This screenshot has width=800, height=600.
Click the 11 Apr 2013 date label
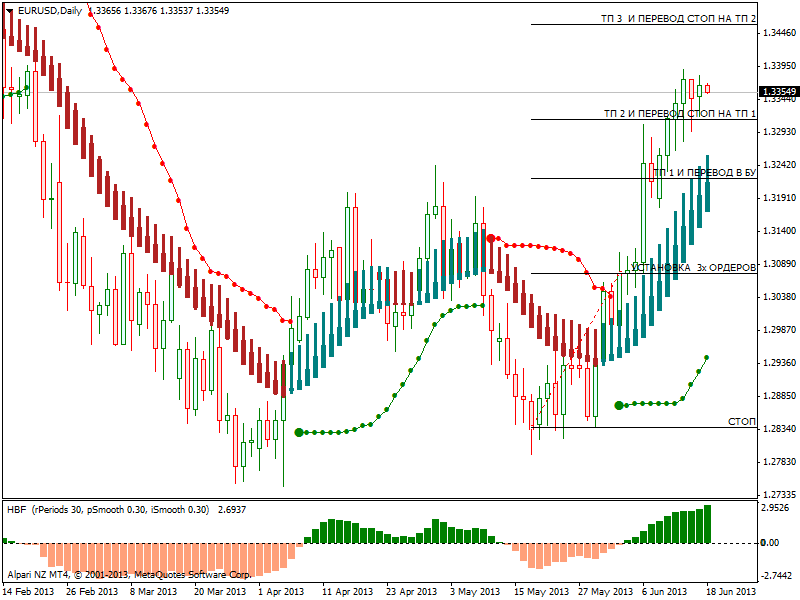(x=347, y=592)
